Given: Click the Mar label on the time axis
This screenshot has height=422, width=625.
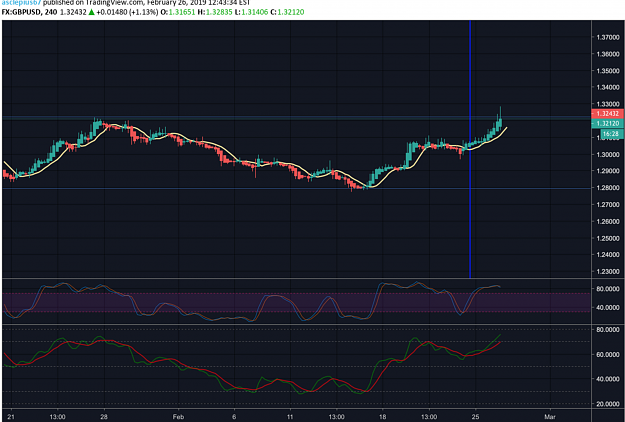Looking at the screenshot, I should [x=550, y=417].
